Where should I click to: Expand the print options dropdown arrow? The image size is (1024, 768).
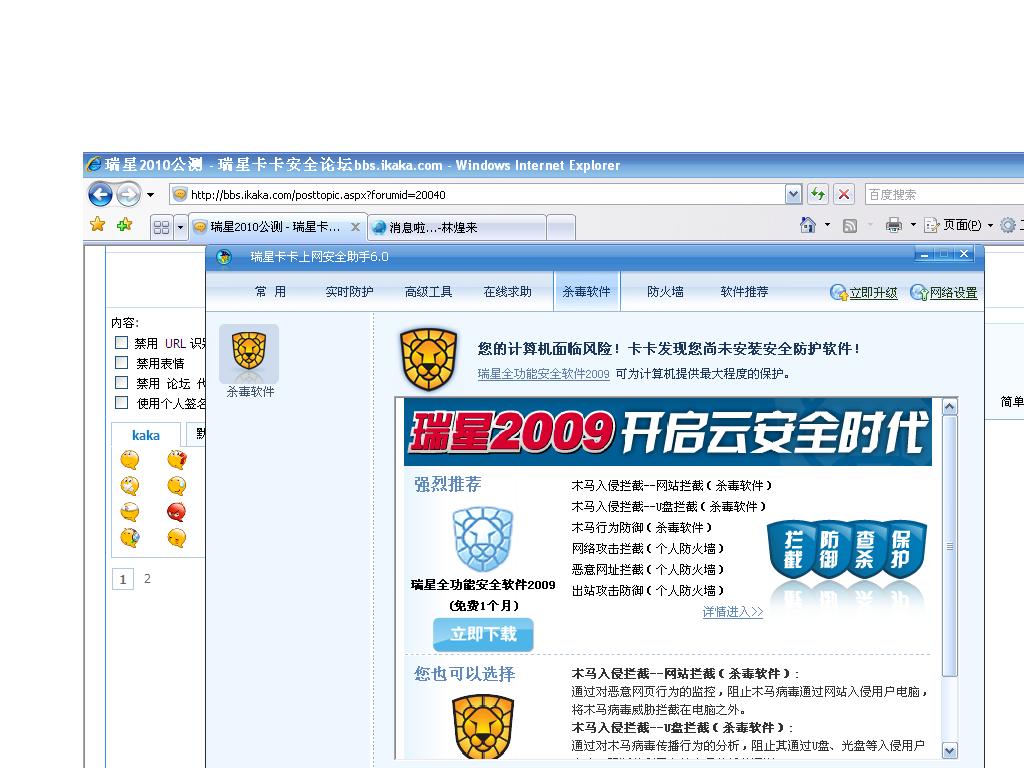click(913, 225)
